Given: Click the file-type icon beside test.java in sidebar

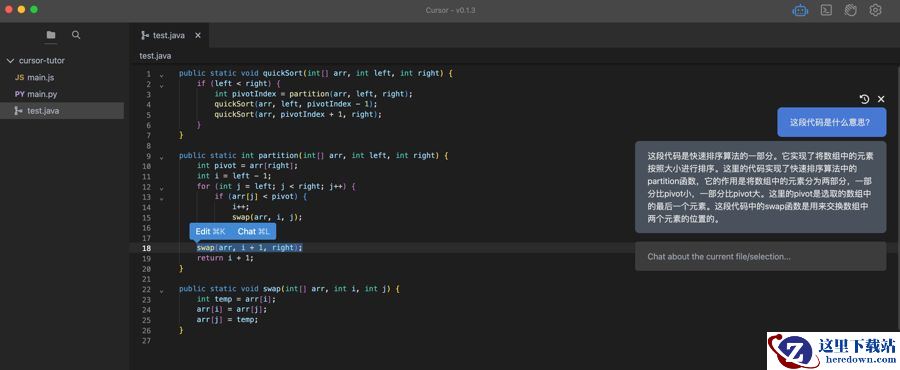Looking at the screenshot, I should pos(19,111).
